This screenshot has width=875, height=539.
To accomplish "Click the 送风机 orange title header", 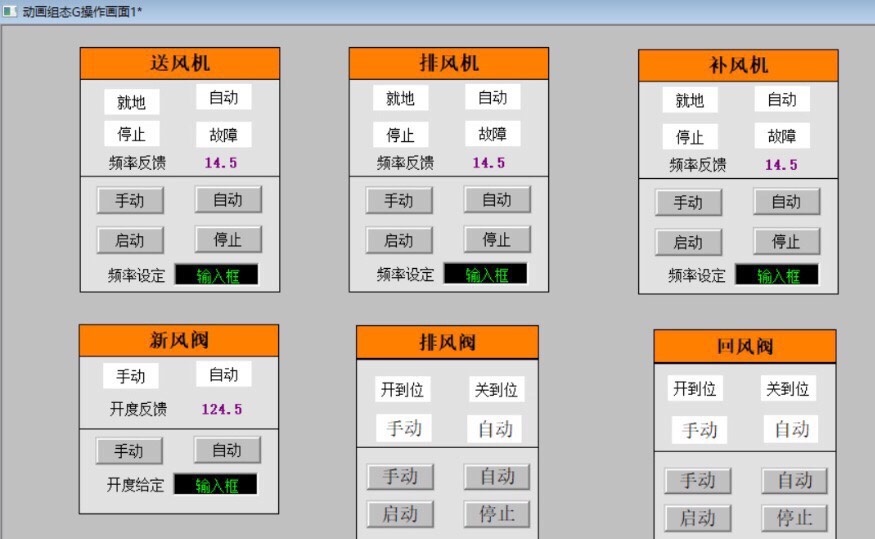I will (x=180, y=63).
